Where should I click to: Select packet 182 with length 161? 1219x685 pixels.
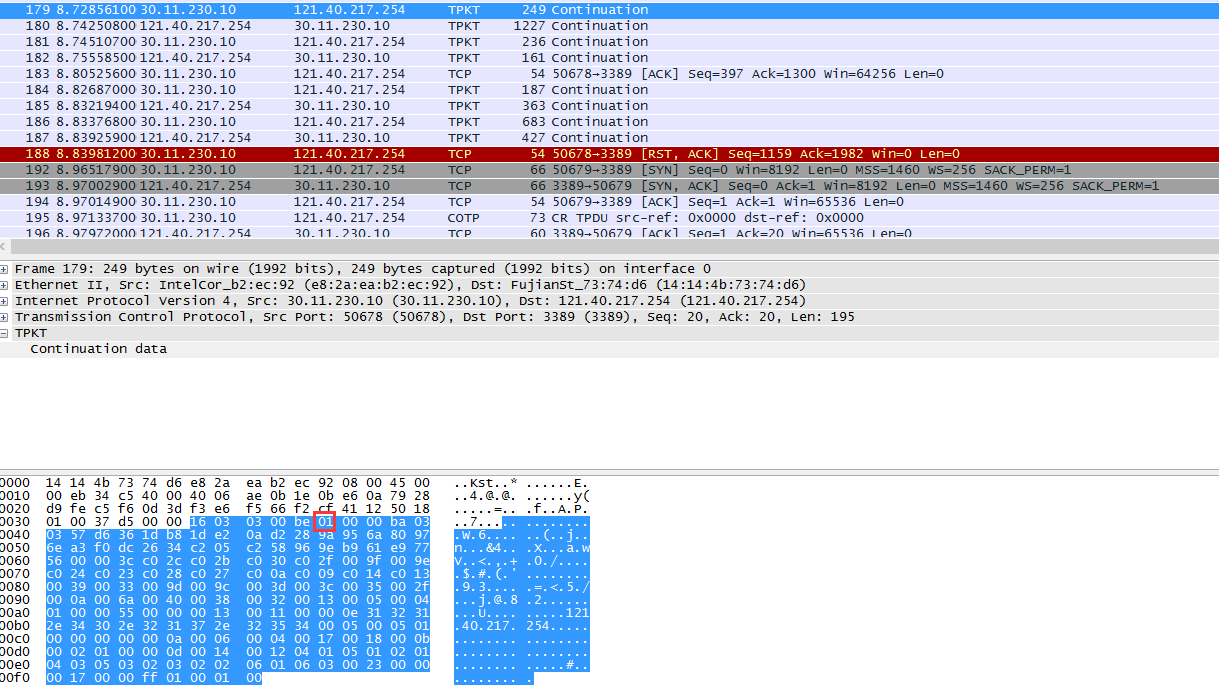[x=609, y=57]
